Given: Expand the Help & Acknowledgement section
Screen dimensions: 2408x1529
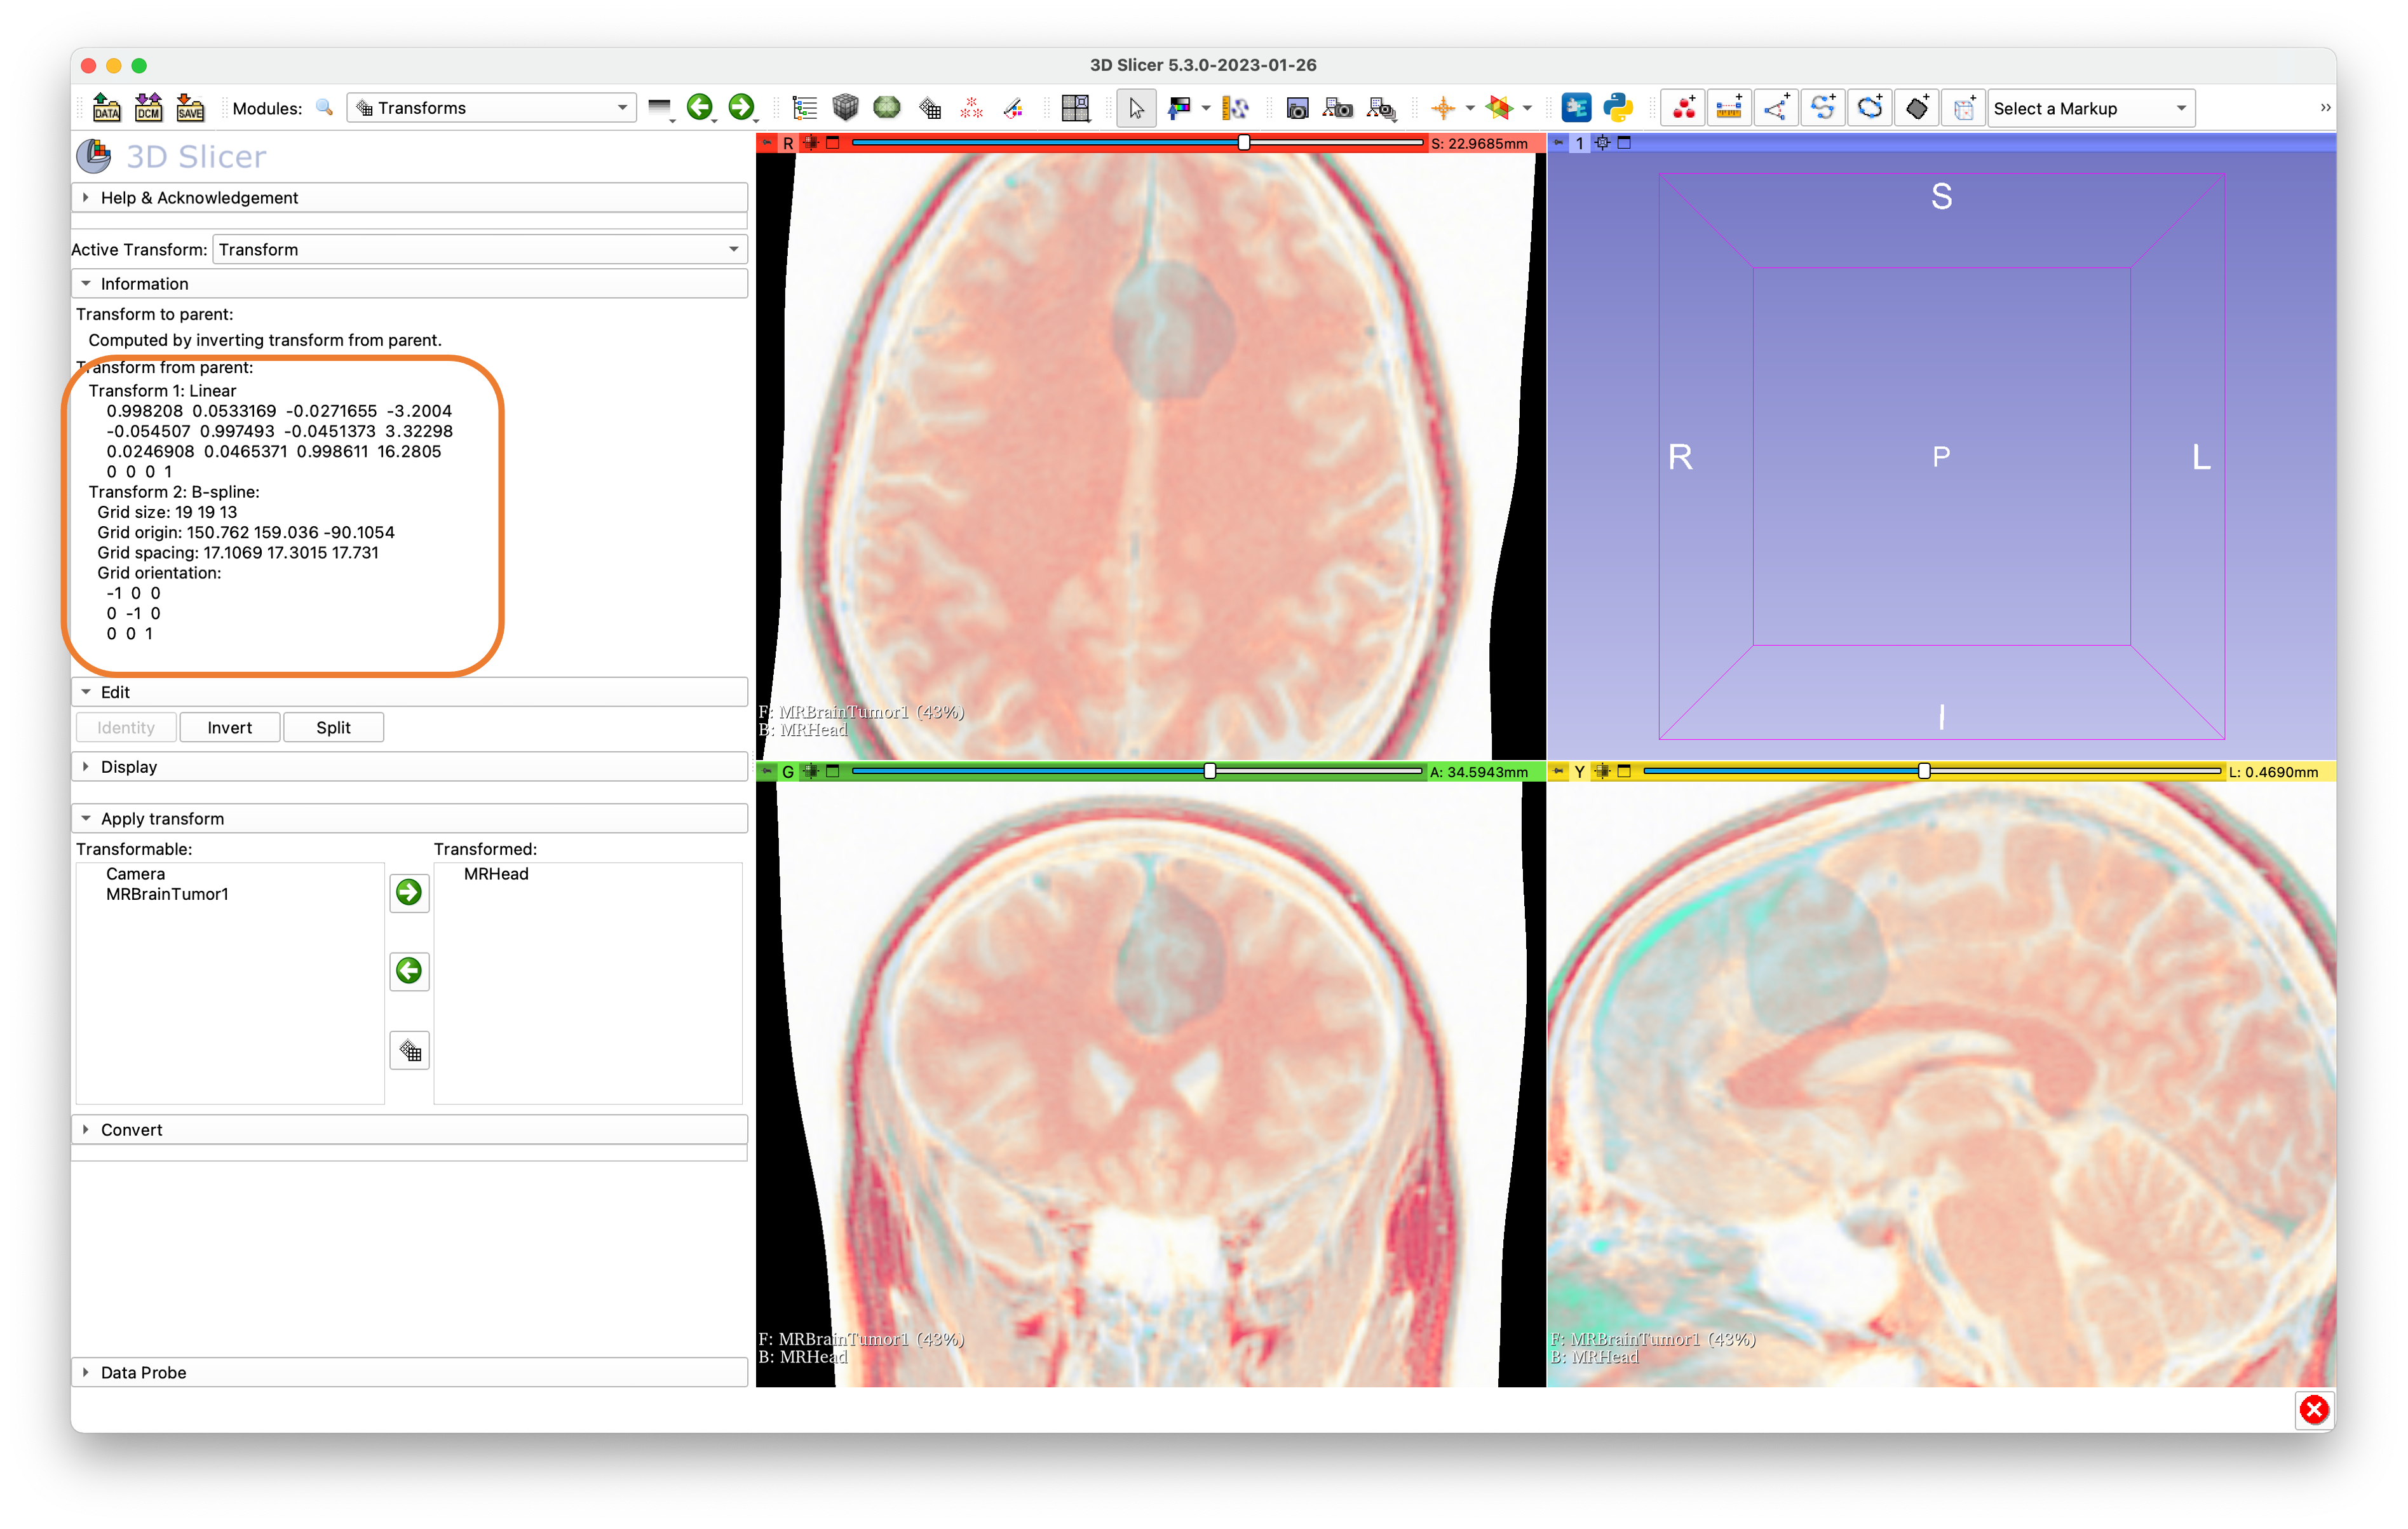Looking at the screenshot, I should point(198,198).
